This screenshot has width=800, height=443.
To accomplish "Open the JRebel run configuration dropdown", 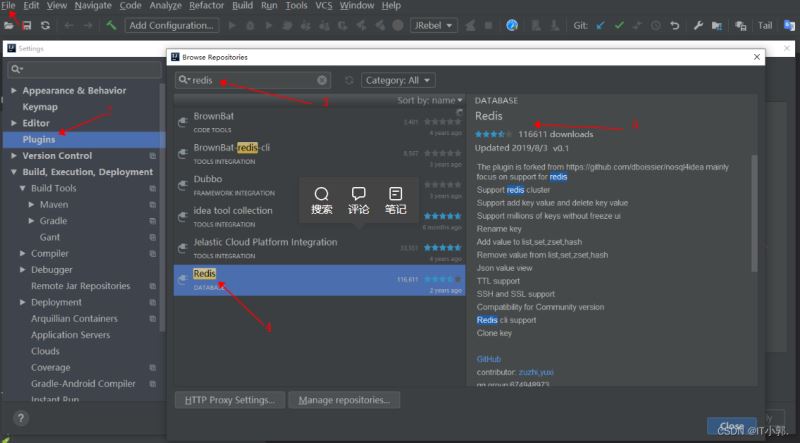I will (x=433, y=26).
